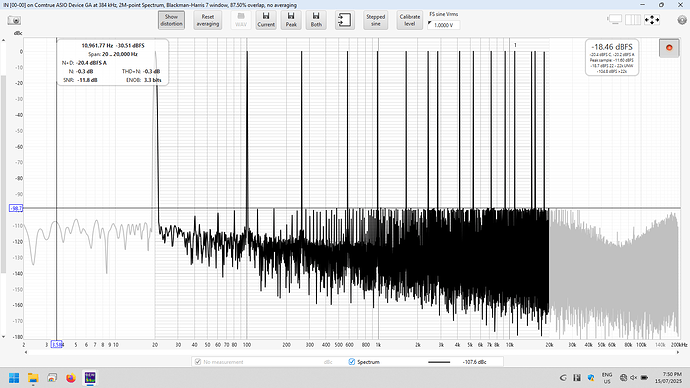690x388 pixels.
Task: Save the Peak trace
Action: [291, 20]
